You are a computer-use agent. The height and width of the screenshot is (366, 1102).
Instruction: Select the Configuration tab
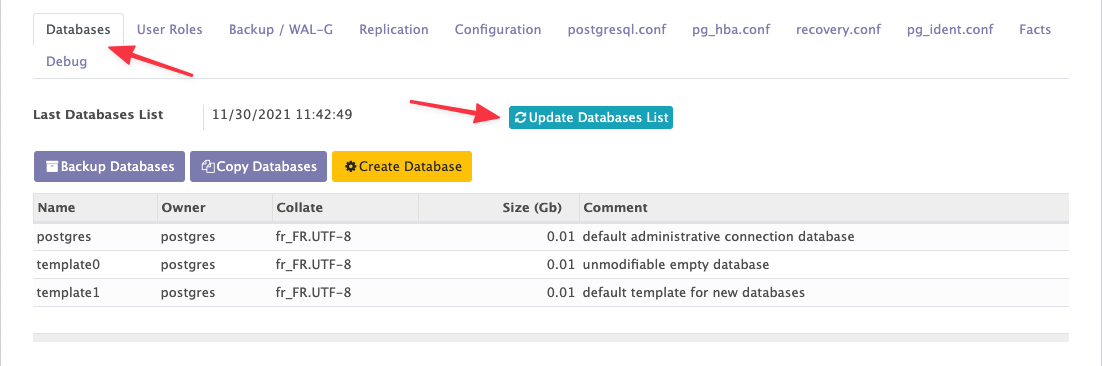tap(498, 30)
